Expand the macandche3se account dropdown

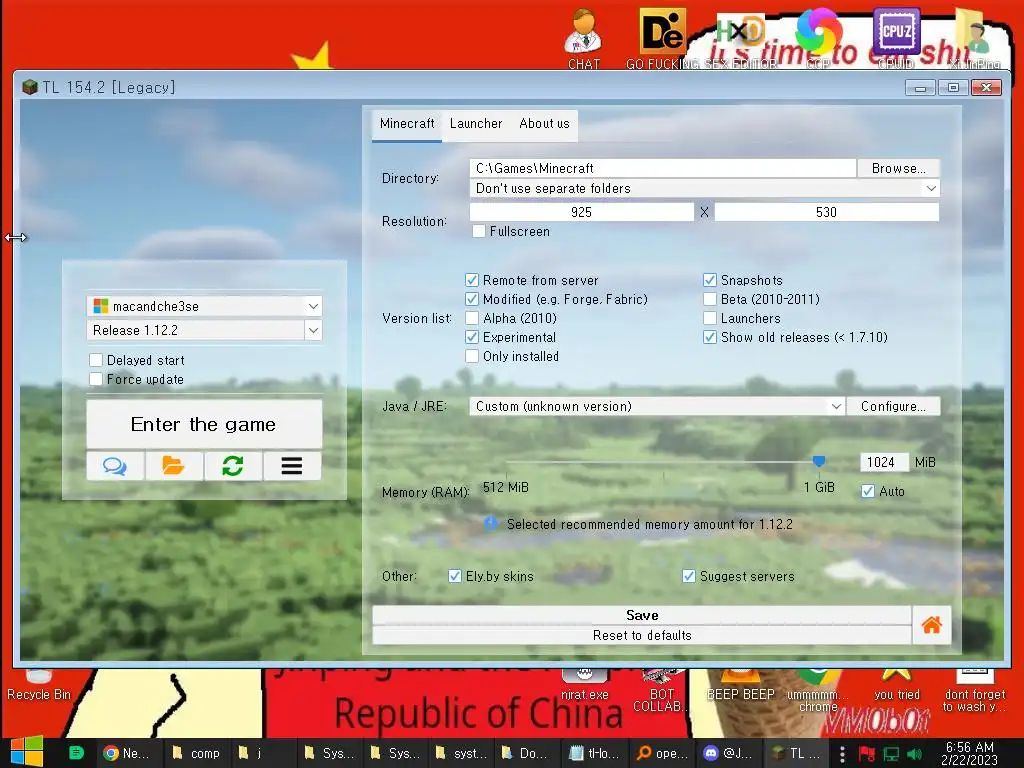pyautogui.click(x=313, y=306)
